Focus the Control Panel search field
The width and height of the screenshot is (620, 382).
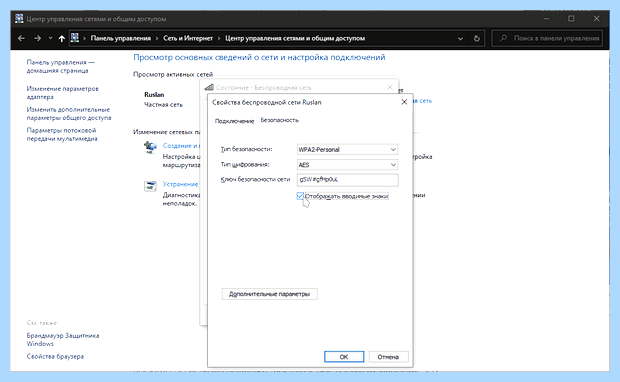[x=547, y=38]
